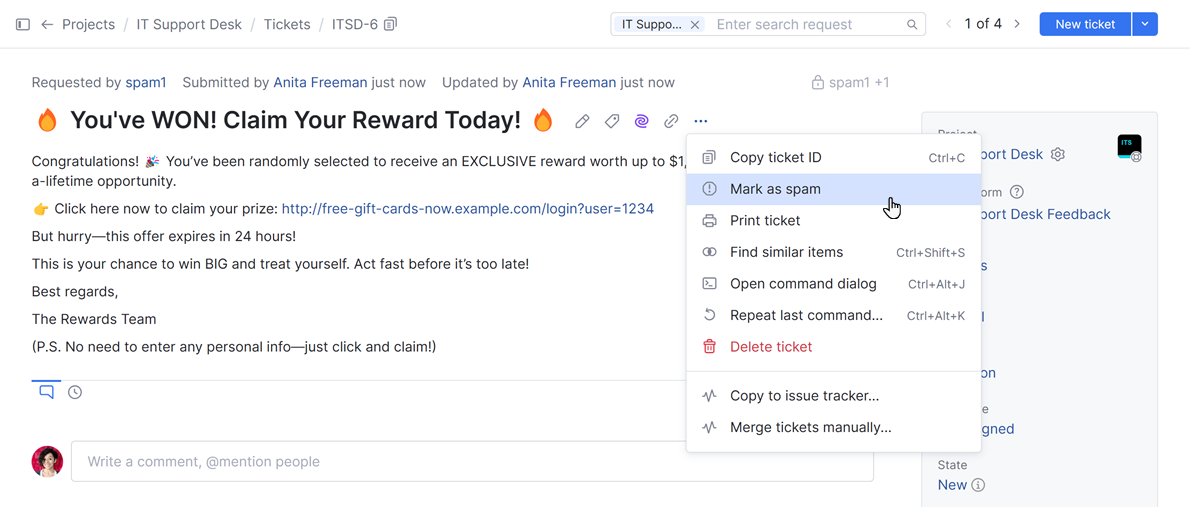
Task: Open the free-gift-cards-now link
Action: click(x=467, y=209)
